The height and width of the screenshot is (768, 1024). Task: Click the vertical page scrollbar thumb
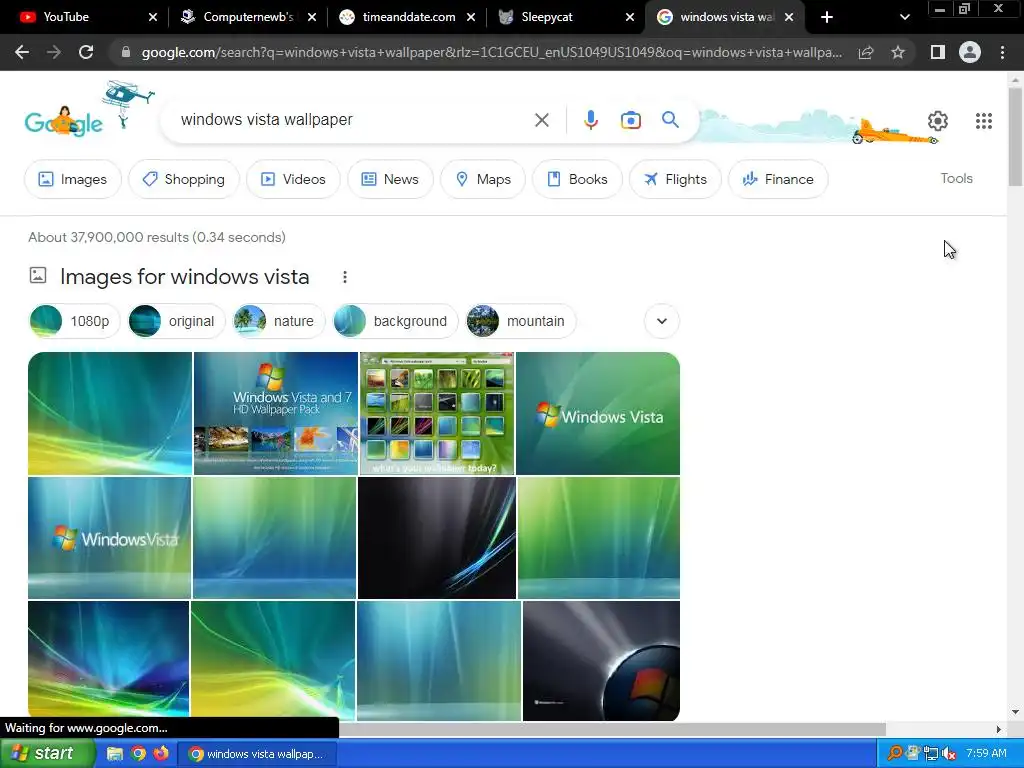tap(1015, 137)
